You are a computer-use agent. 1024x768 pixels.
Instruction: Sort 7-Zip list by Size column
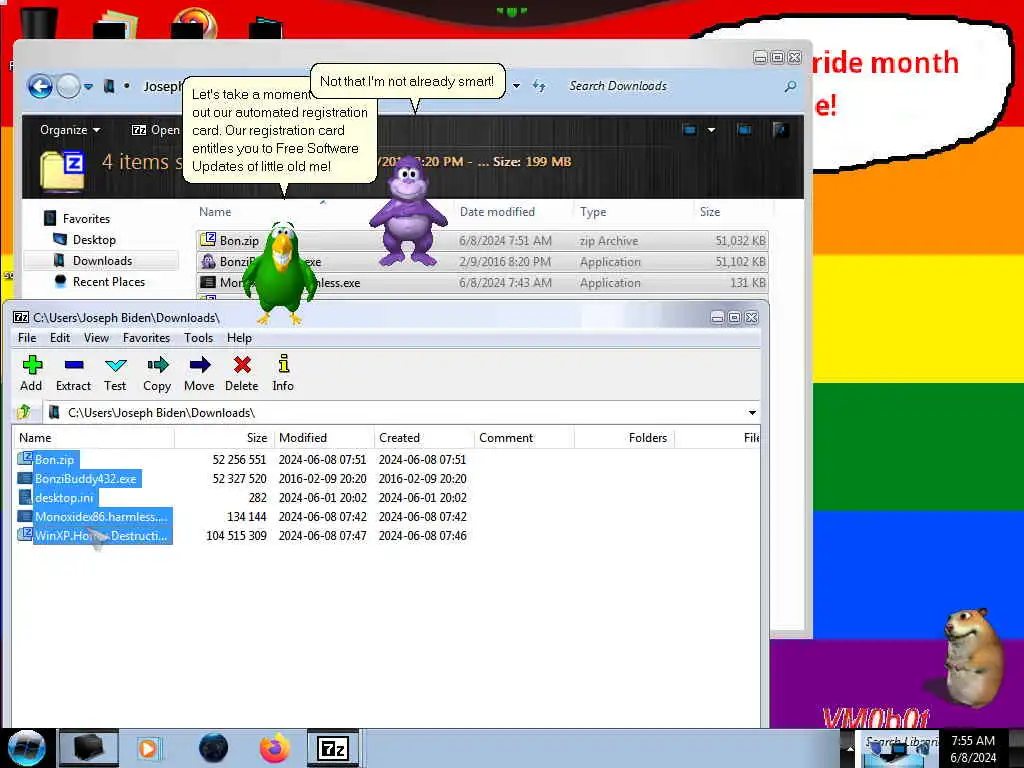[x=223, y=438]
